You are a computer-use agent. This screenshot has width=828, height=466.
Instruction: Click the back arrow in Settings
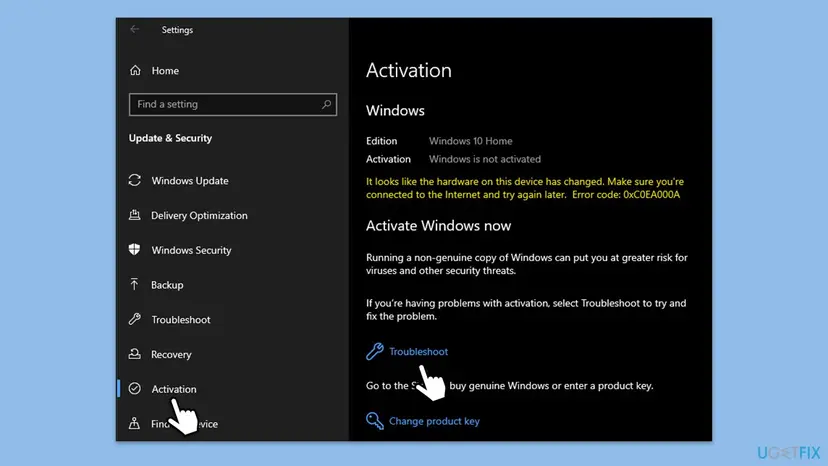coord(134,30)
